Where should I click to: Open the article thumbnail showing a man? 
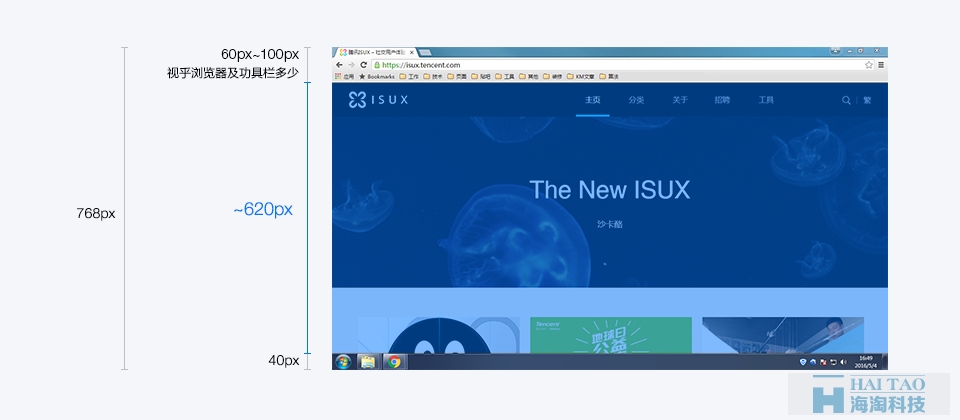point(783,336)
